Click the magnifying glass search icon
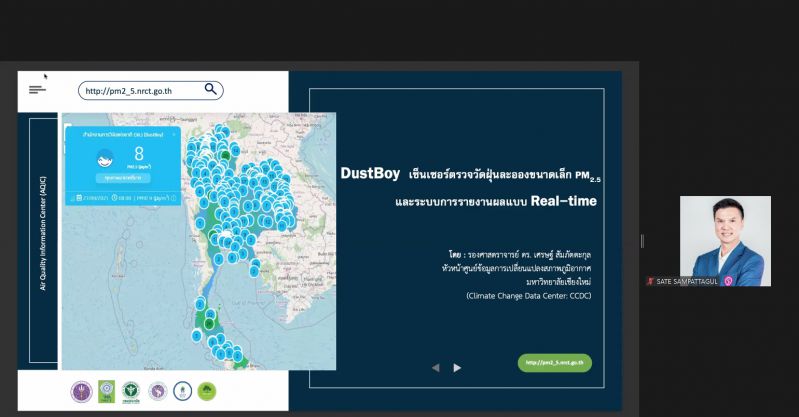 coord(211,89)
